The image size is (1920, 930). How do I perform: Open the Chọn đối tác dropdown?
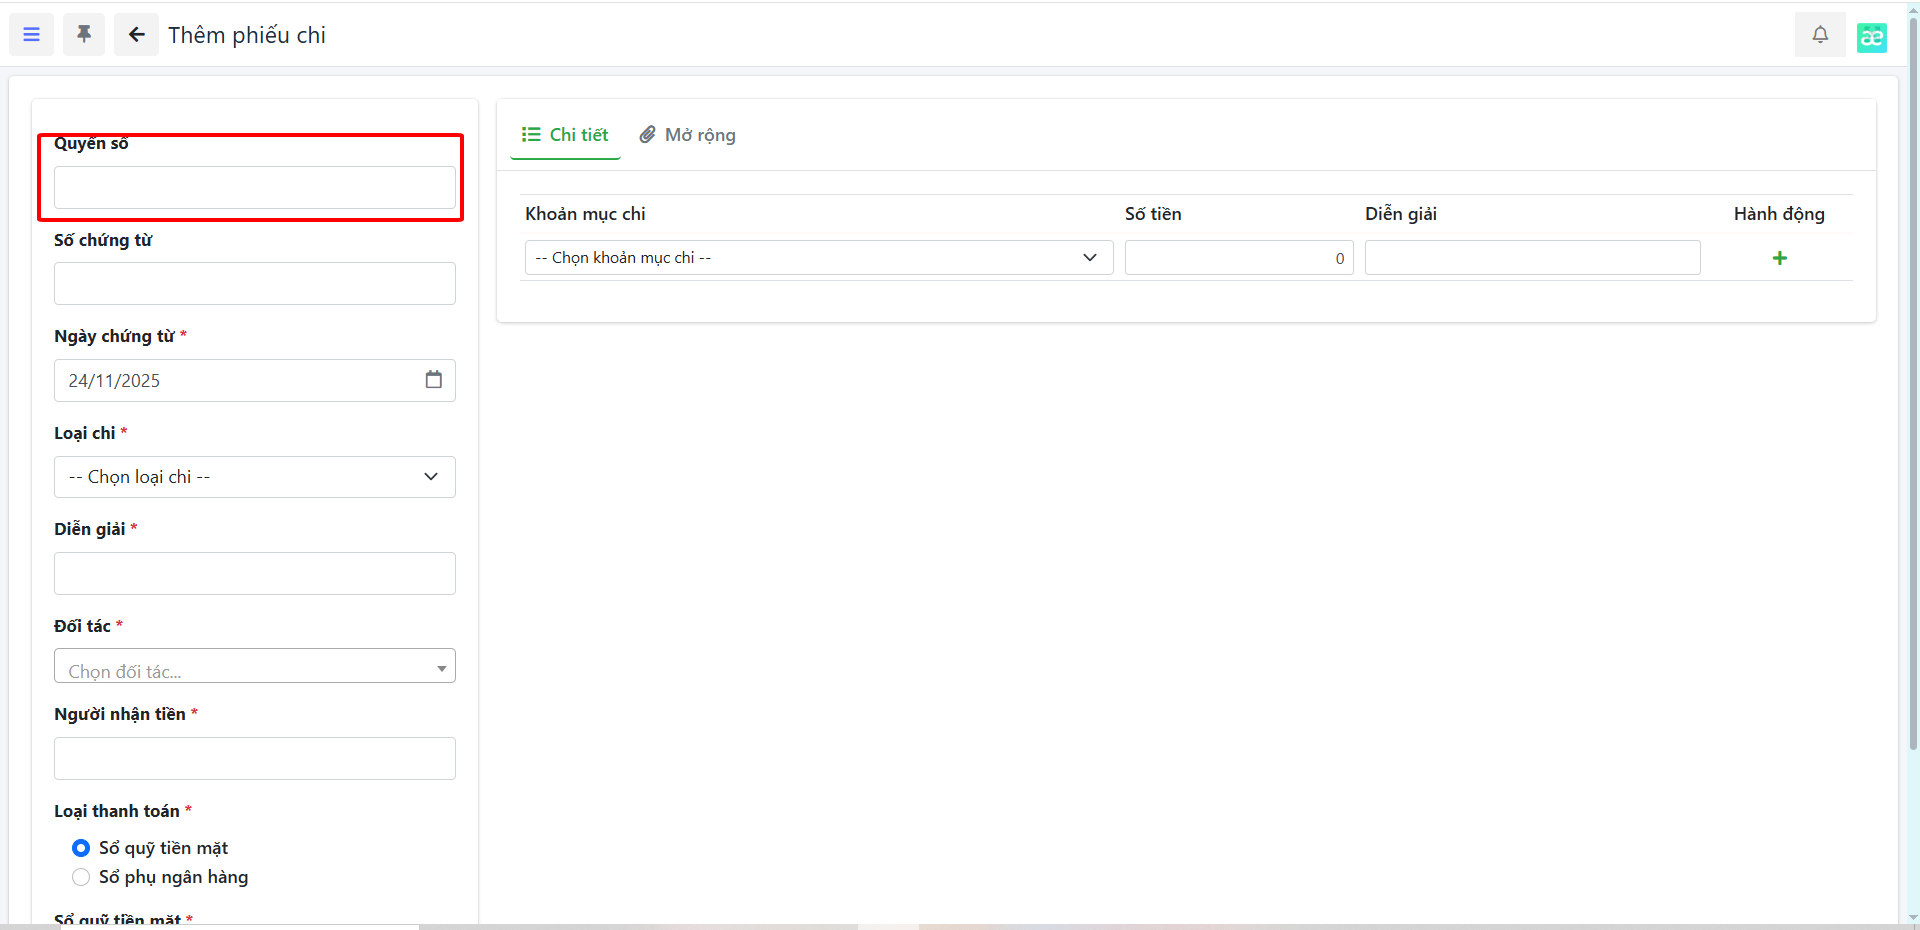click(254, 667)
